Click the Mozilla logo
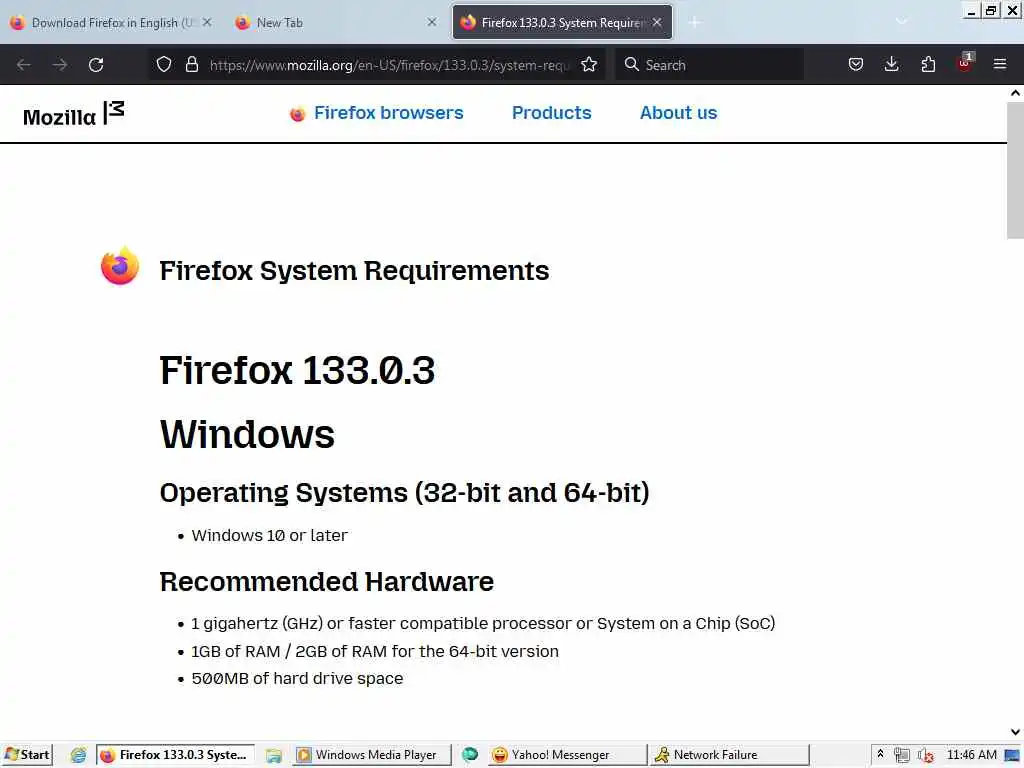1024x768 pixels. coord(74,114)
